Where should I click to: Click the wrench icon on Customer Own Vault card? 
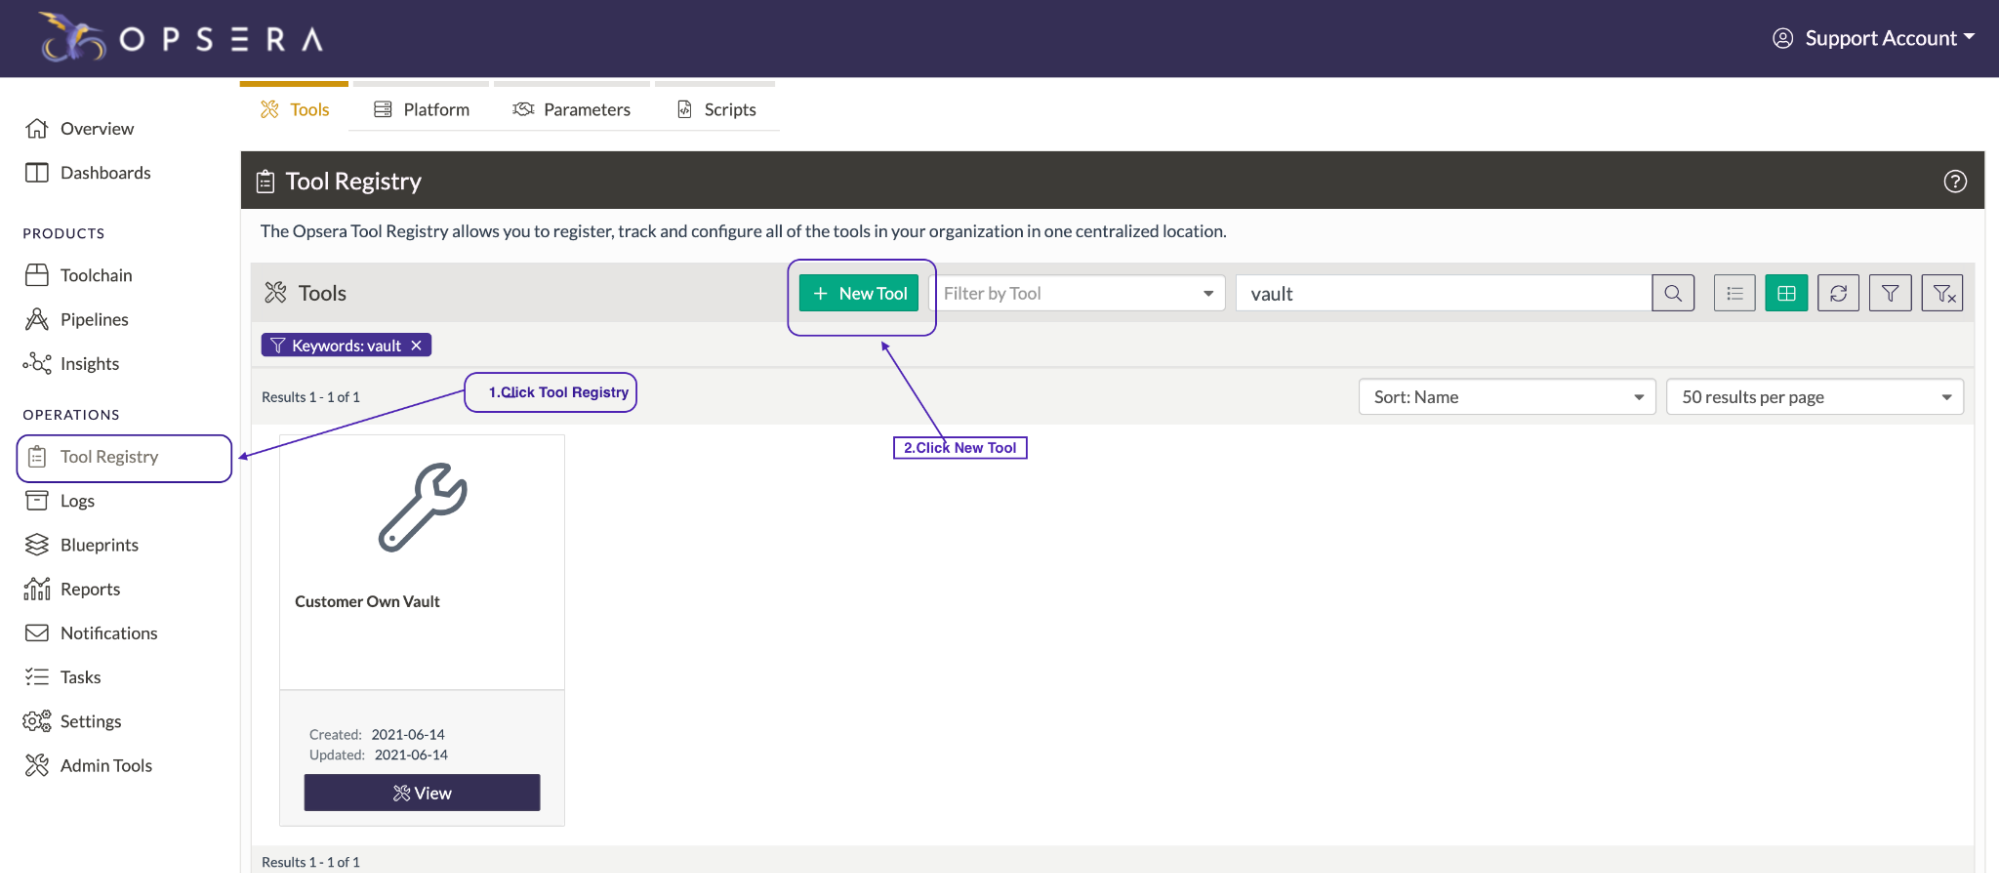[x=422, y=507]
